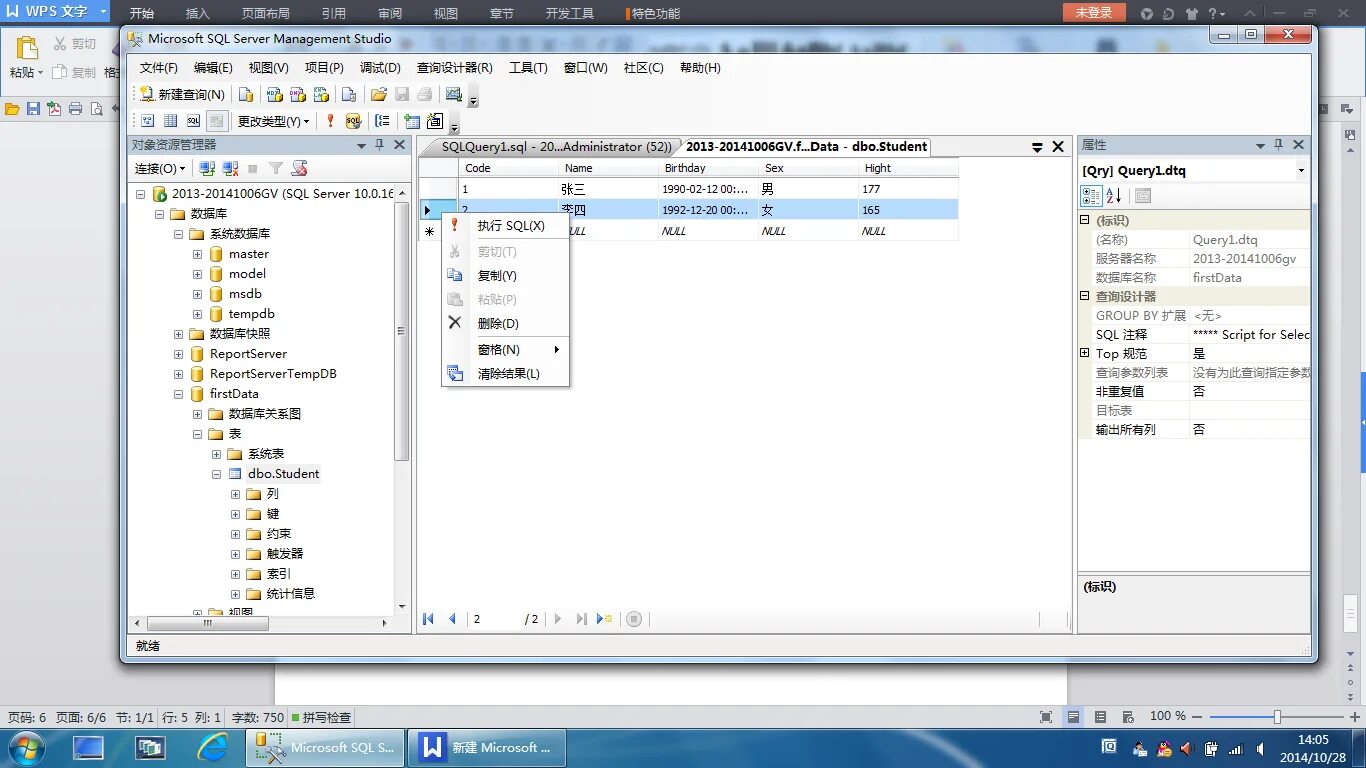Collapse the 2013-20141006GV server node
This screenshot has width=1366, height=768.
tap(140, 194)
